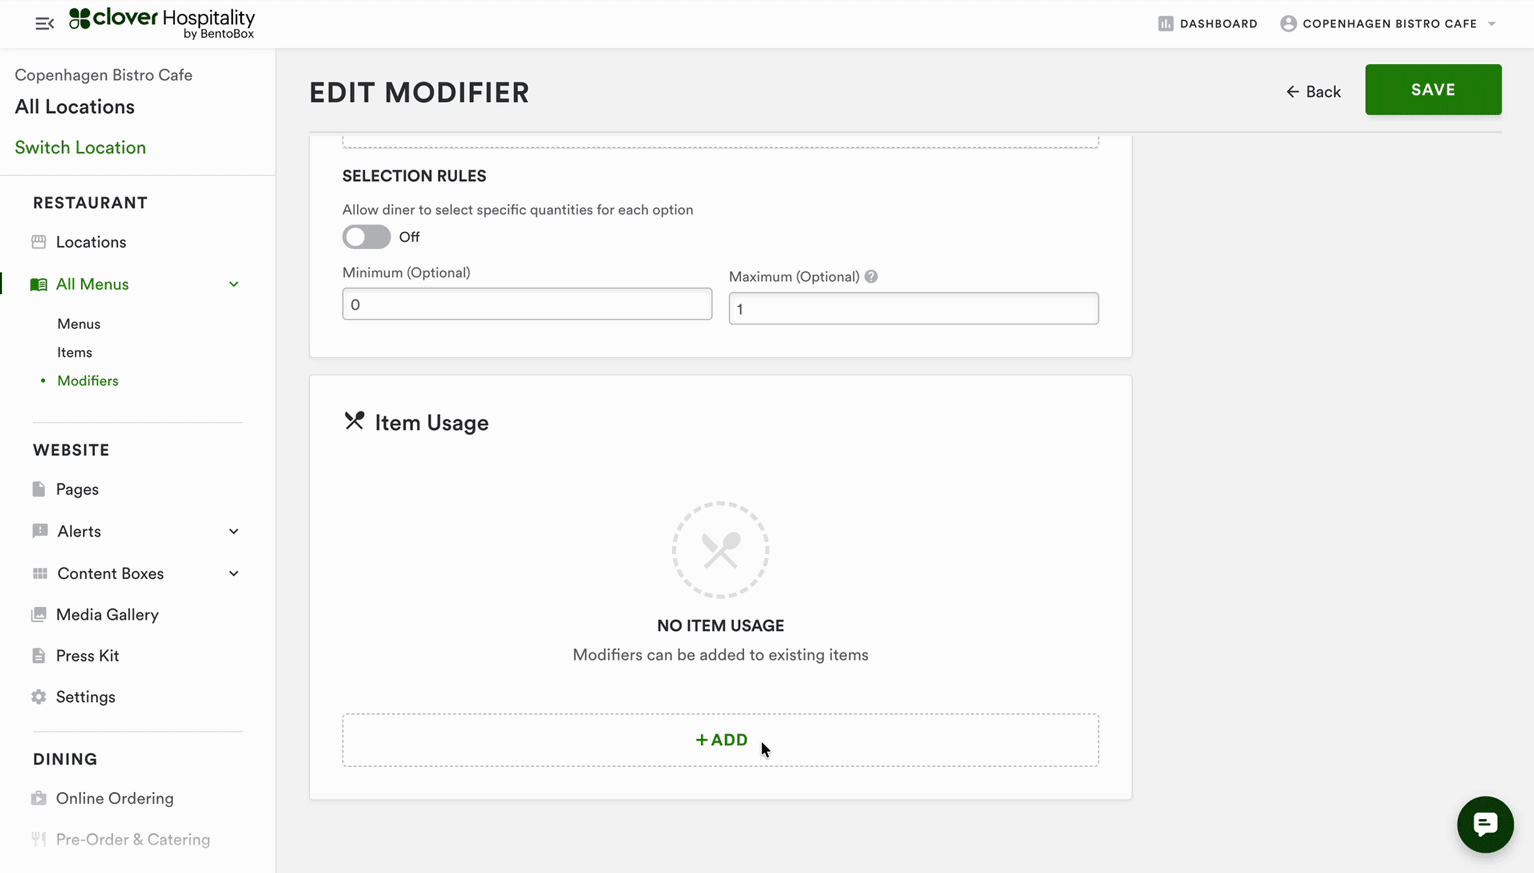Open the Menus submenu item
The image size is (1534, 873).
click(x=79, y=324)
